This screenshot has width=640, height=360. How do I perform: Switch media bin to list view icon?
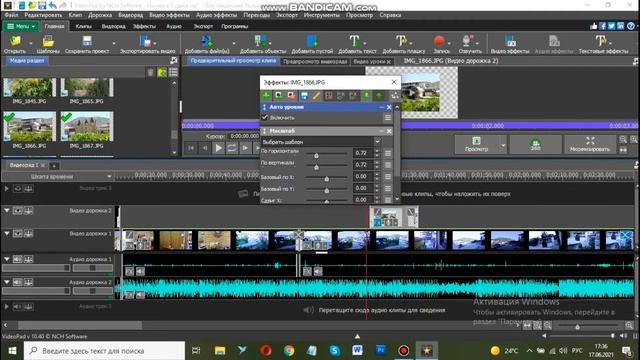pos(173,72)
